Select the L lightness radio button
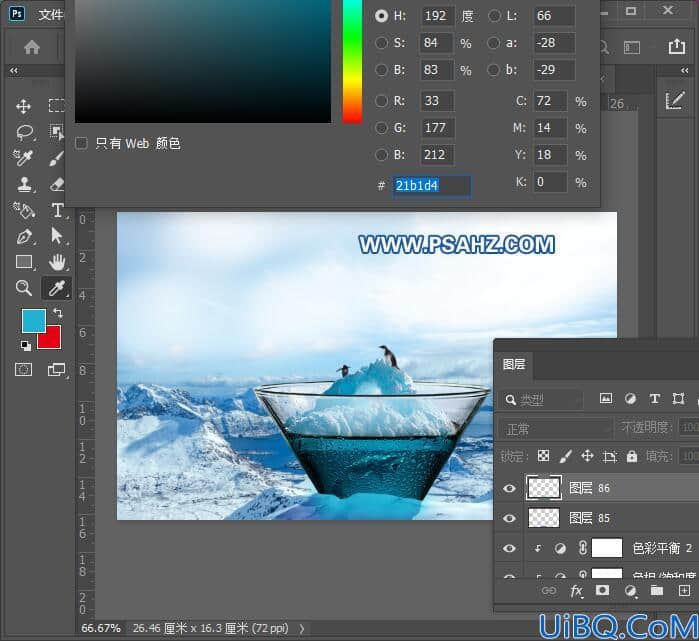 (494, 16)
